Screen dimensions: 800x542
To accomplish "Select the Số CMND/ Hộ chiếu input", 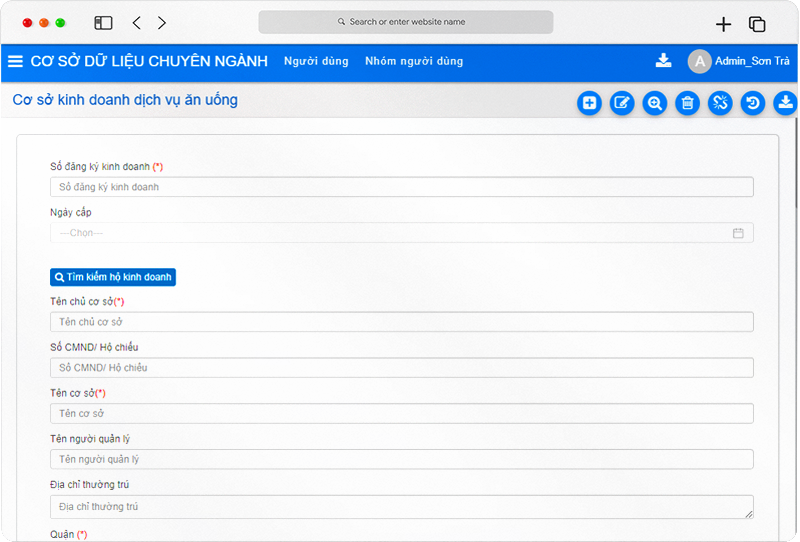I will click(x=402, y=368).
